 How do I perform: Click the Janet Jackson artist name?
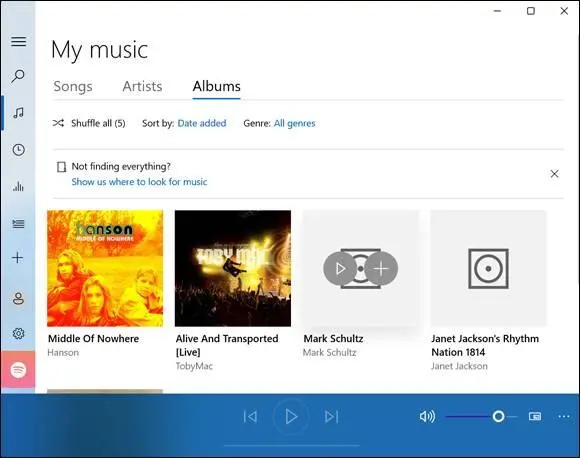tap(459, 366)
